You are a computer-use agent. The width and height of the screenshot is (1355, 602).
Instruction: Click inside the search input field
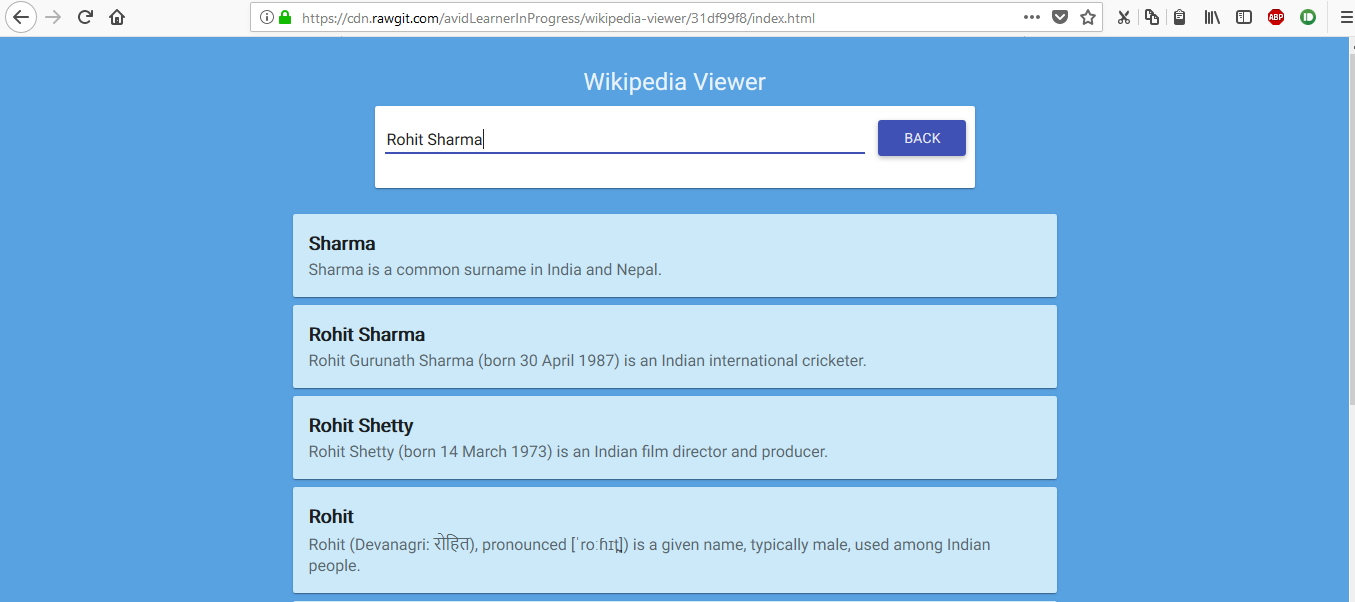tap(624, 139)
